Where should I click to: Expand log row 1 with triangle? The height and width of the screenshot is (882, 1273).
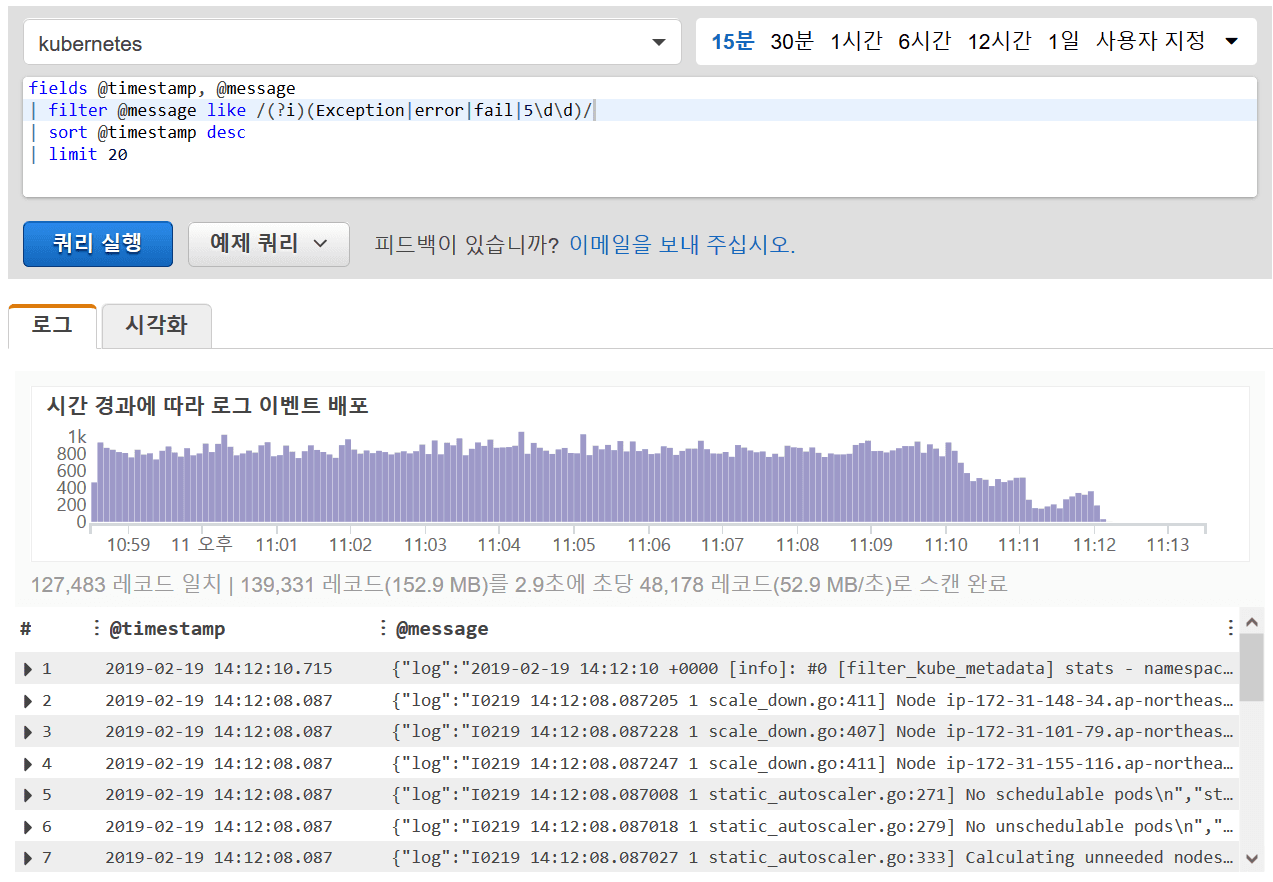tap(28, 669)
